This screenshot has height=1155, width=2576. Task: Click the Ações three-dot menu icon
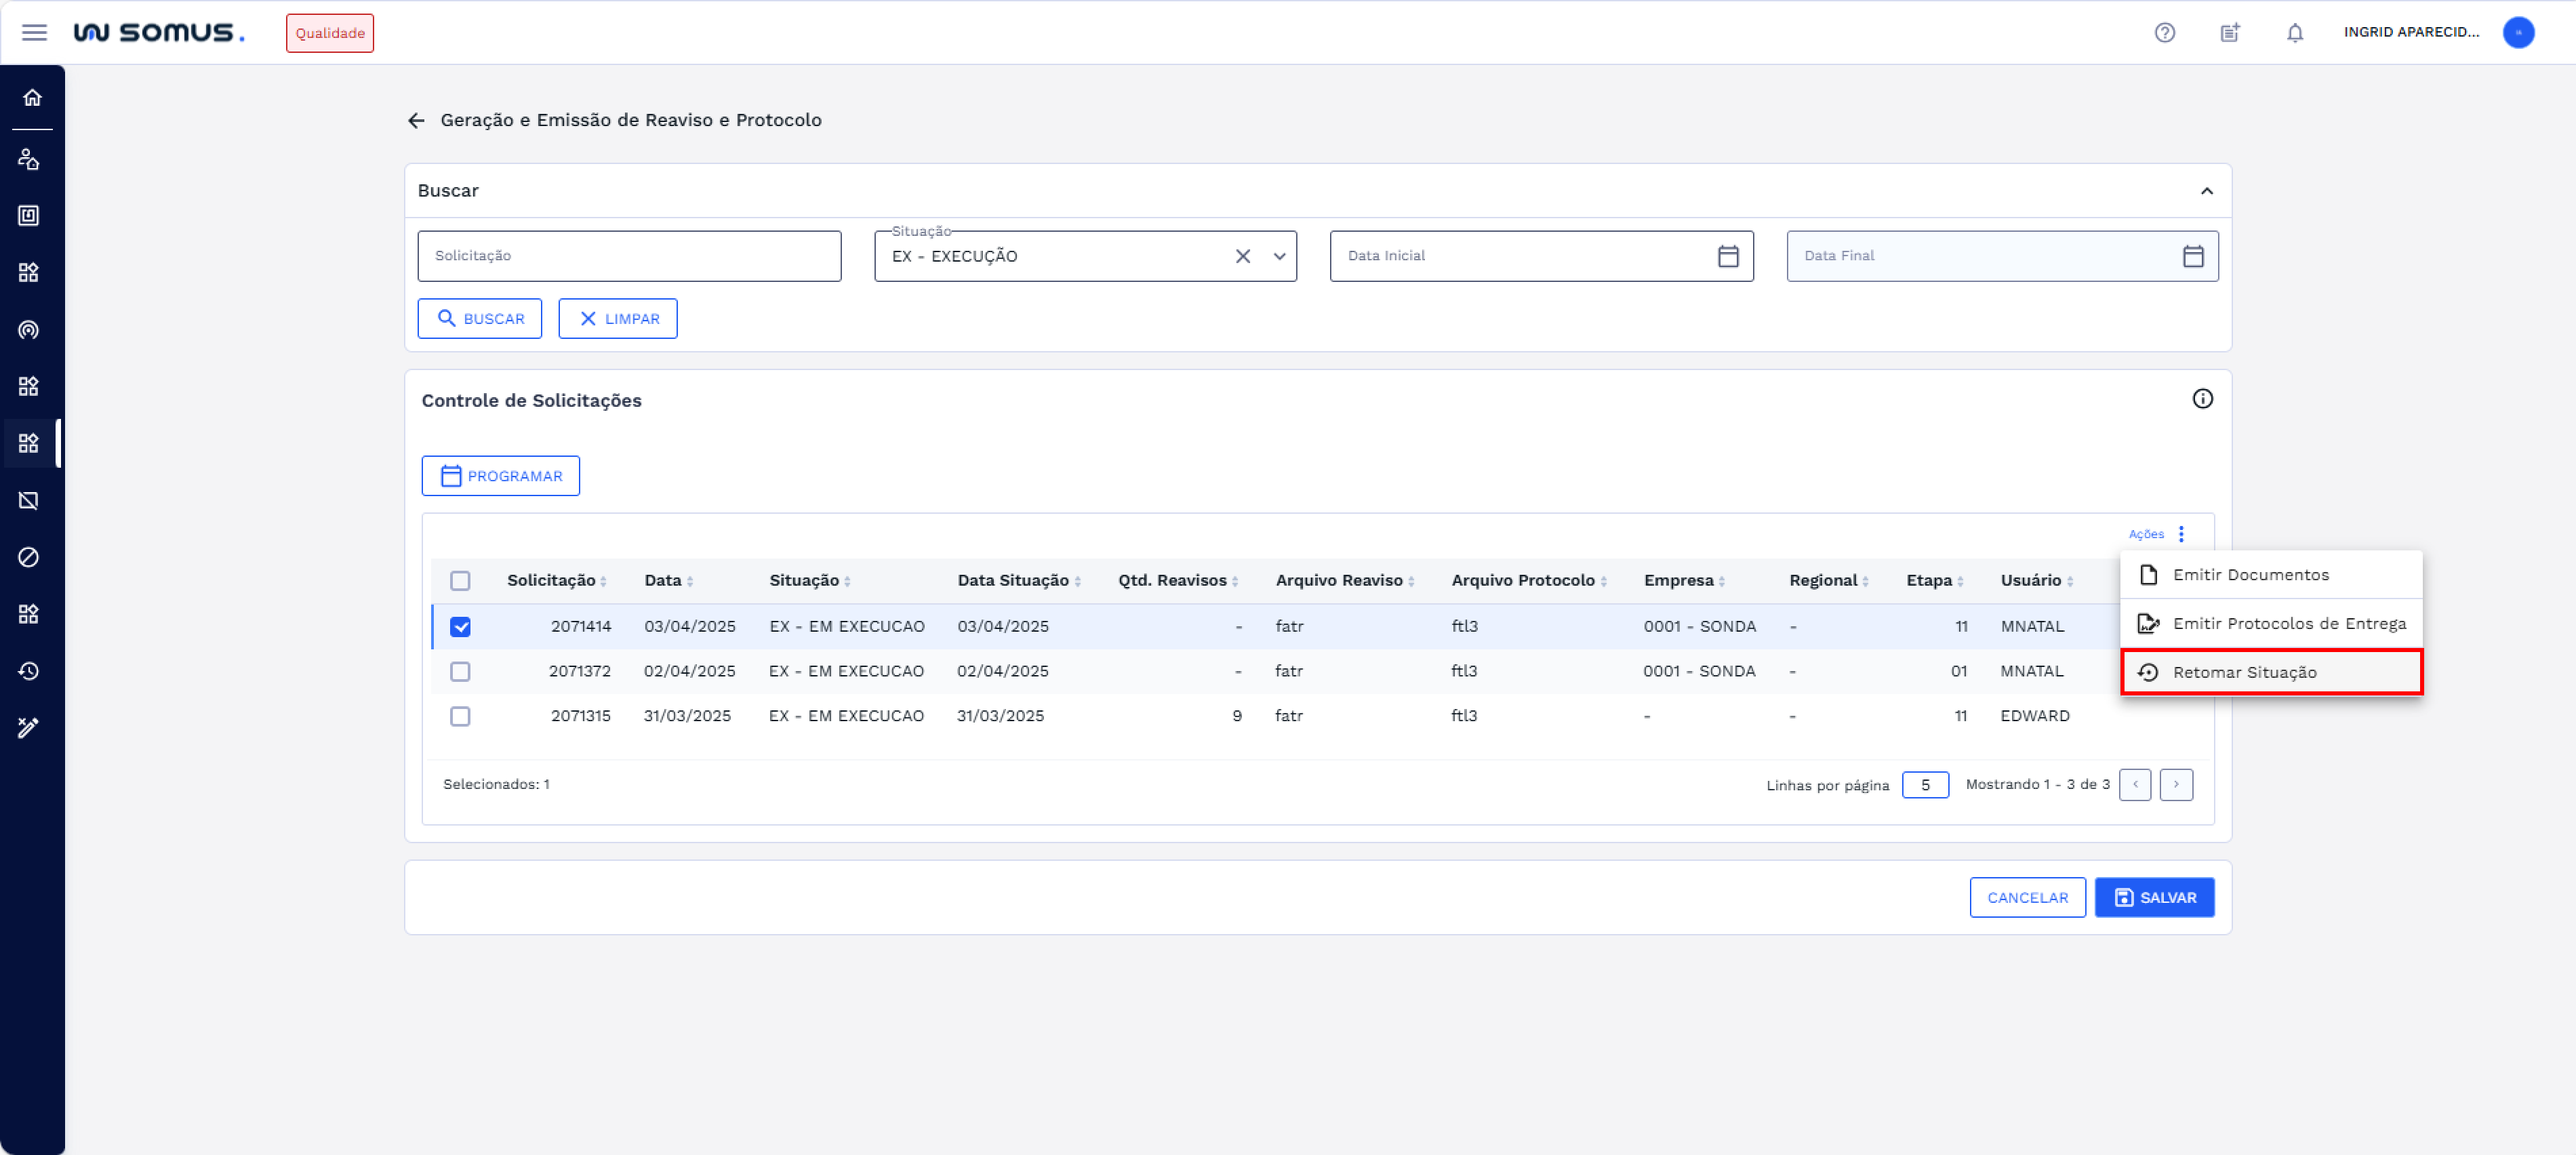[x=2181, y=534]
